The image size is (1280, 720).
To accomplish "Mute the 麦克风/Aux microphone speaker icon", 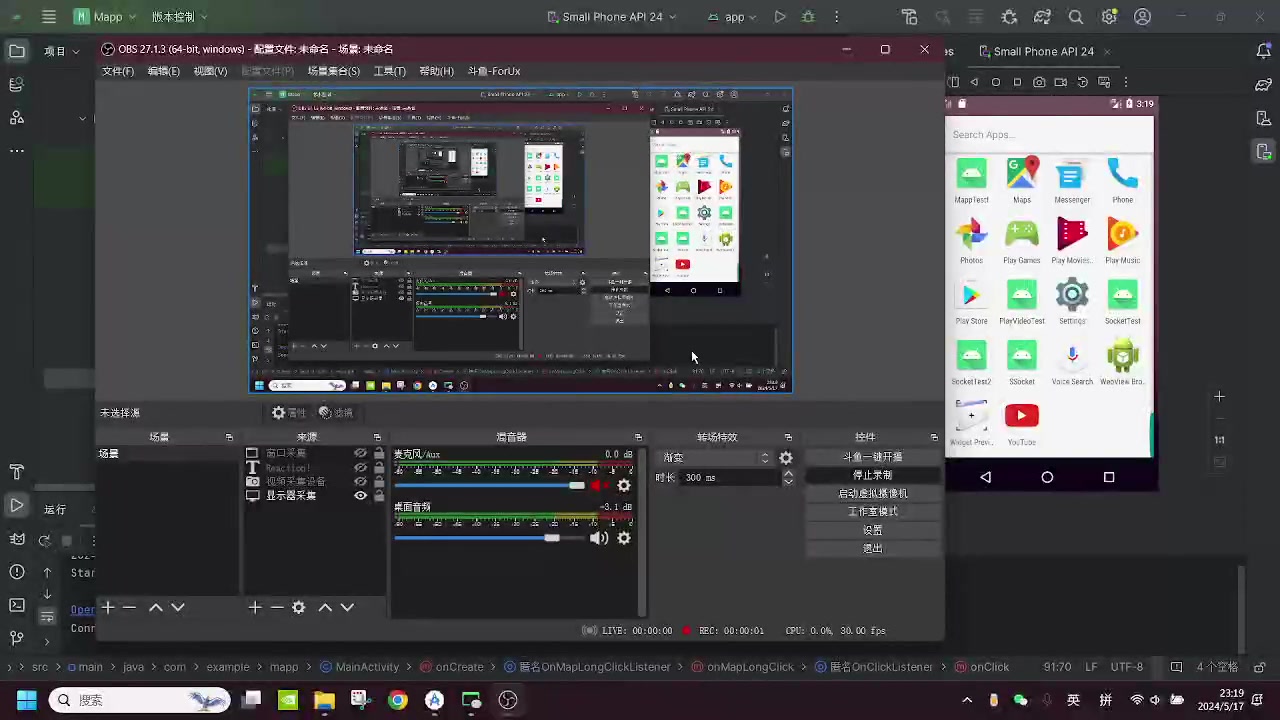I will (598, 485).
